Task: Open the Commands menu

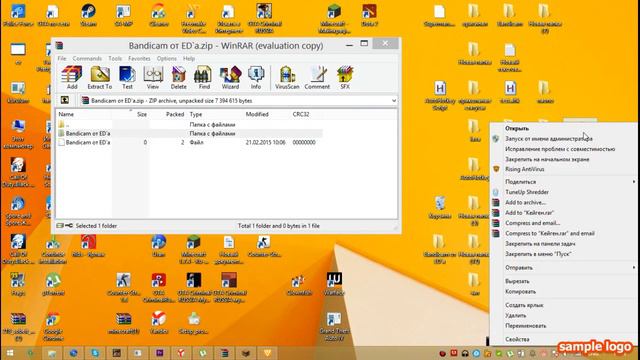Action: pyautogui.click(x=87, y=58)
